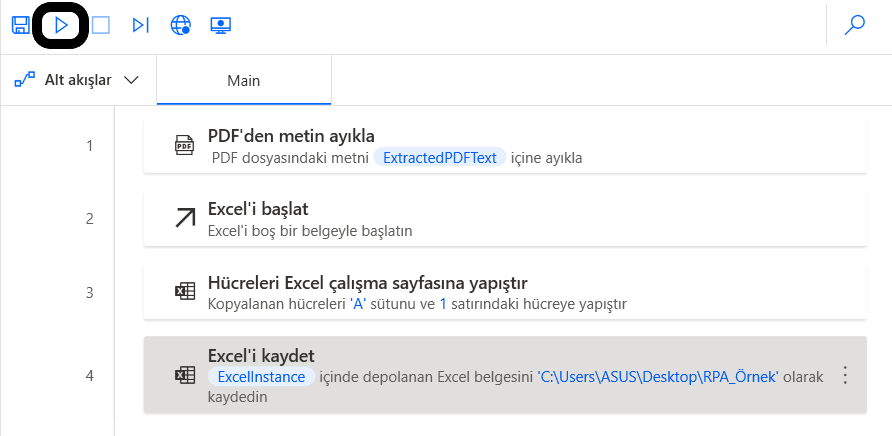Click the 'A' column value link
This screenshot has height=436, width=892.
click(x=356, y=303)
